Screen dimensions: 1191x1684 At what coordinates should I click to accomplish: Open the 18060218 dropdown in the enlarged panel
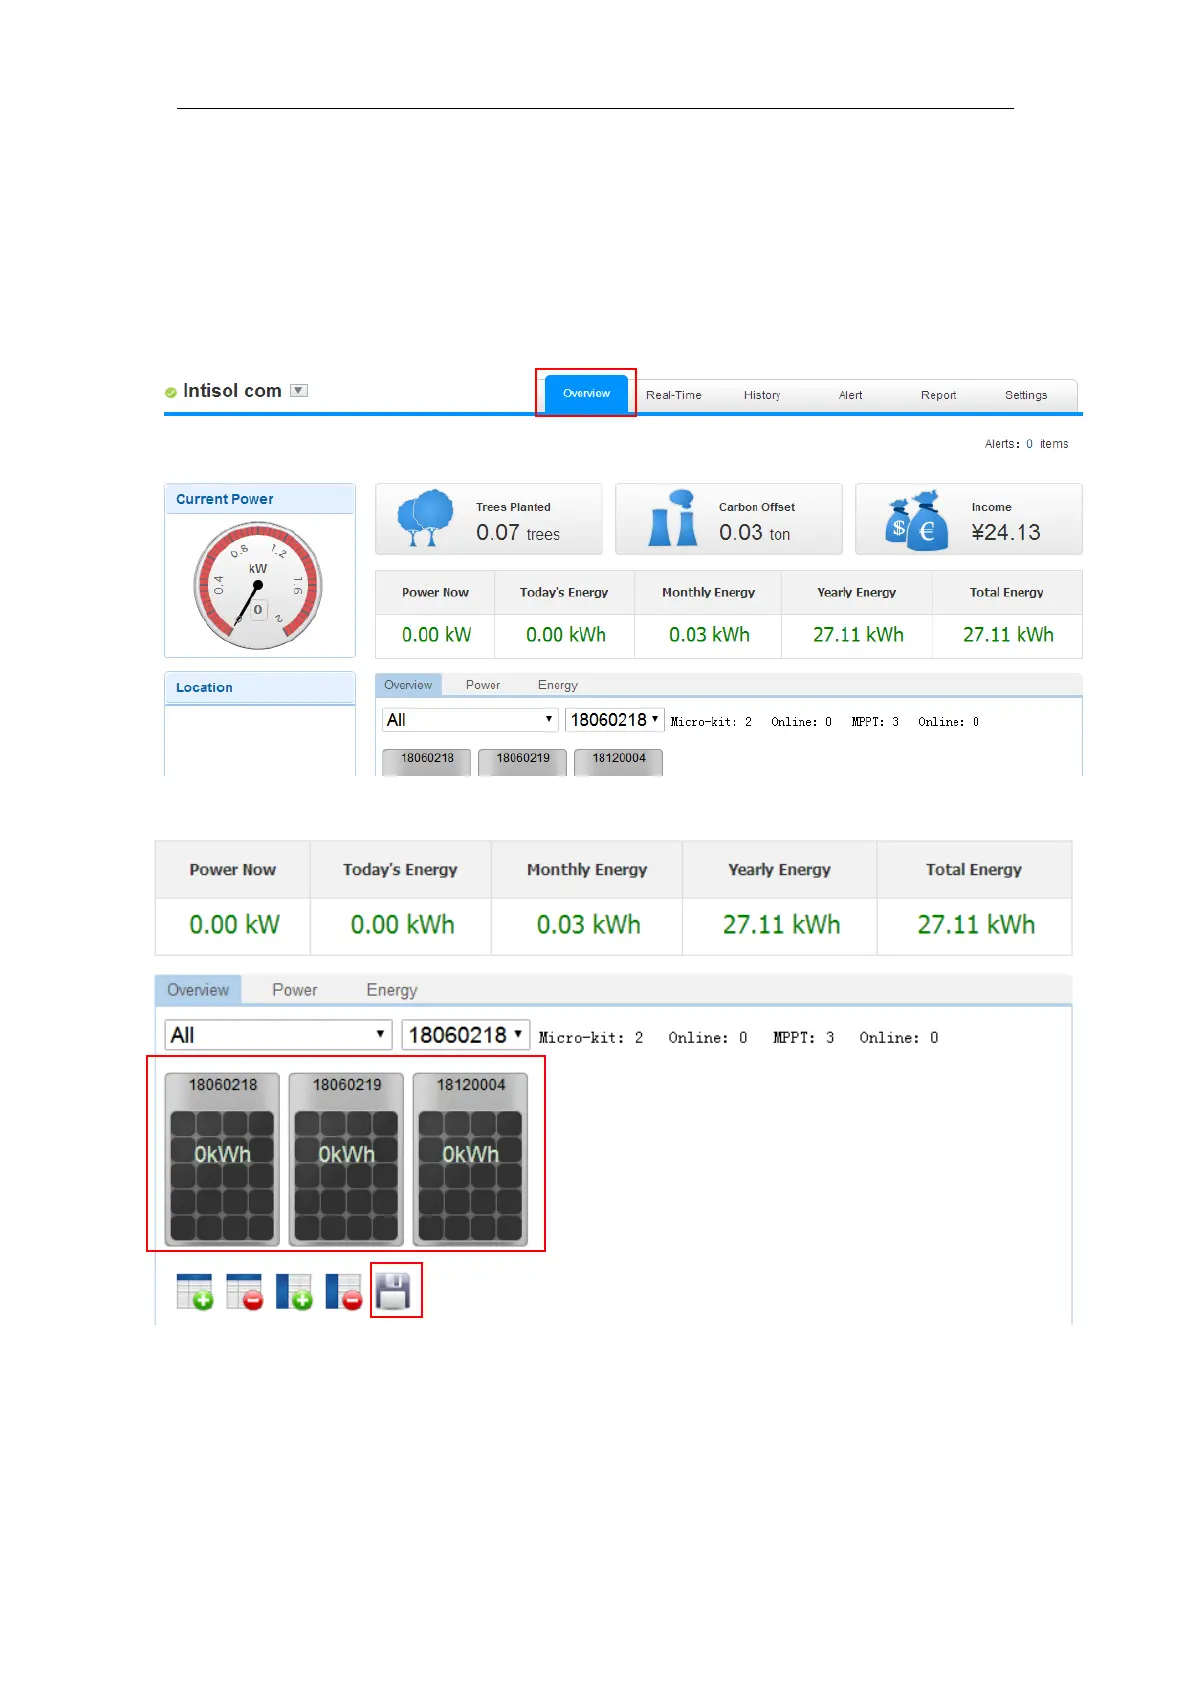click(x=465, y=1035)
